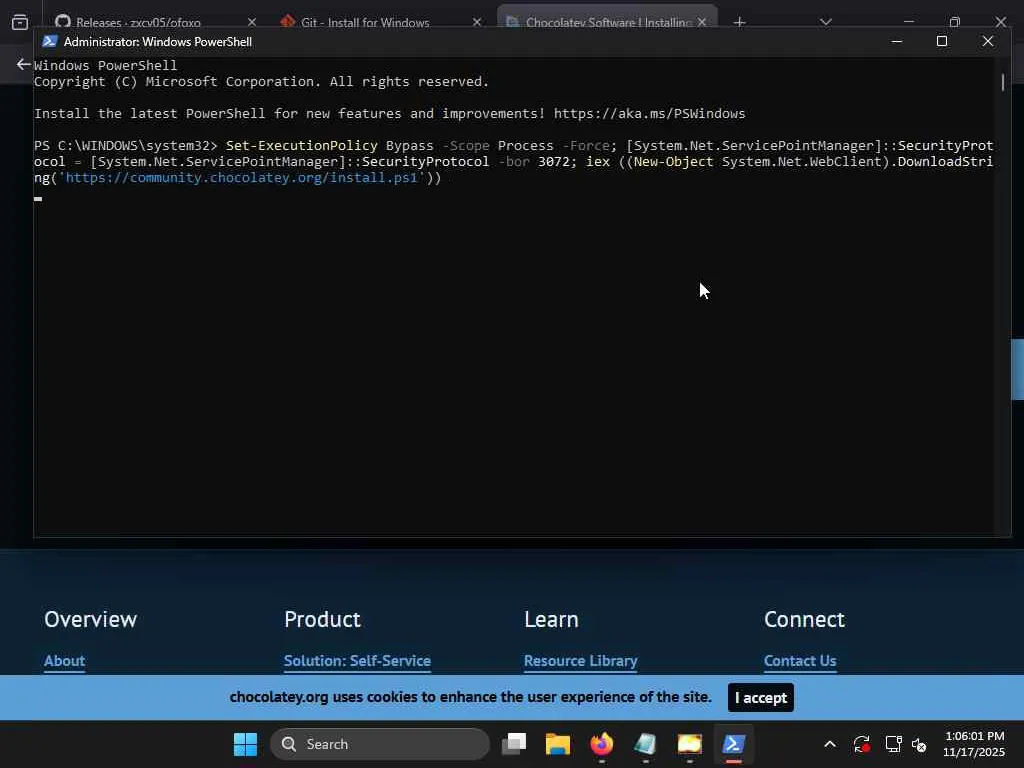Accept cookies with I accept button
This screenshot has height=768, width=1024.
pos(761,697)
